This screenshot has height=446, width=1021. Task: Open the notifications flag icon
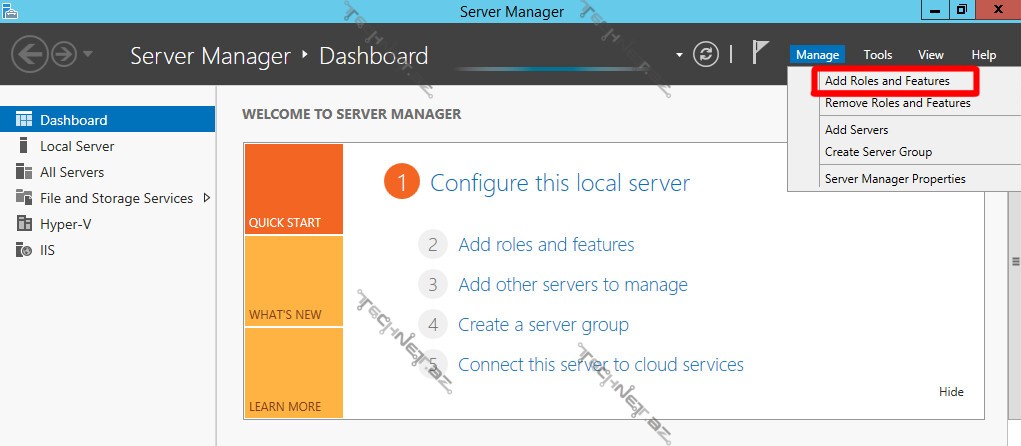(761, 54)
